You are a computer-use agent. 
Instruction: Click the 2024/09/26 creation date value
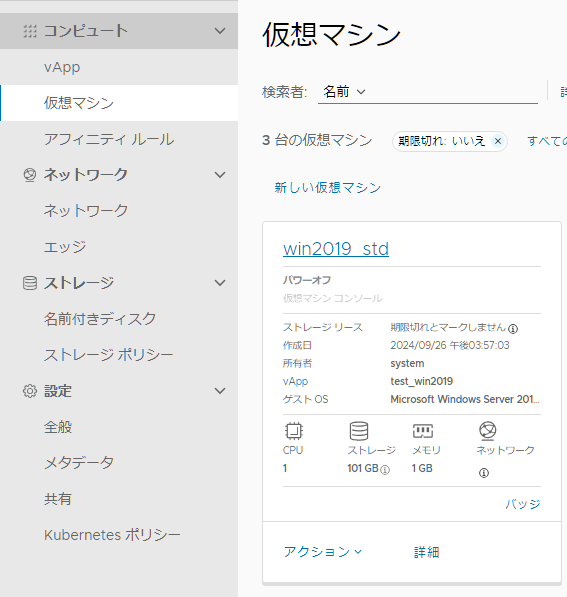(x=450, y=345)
